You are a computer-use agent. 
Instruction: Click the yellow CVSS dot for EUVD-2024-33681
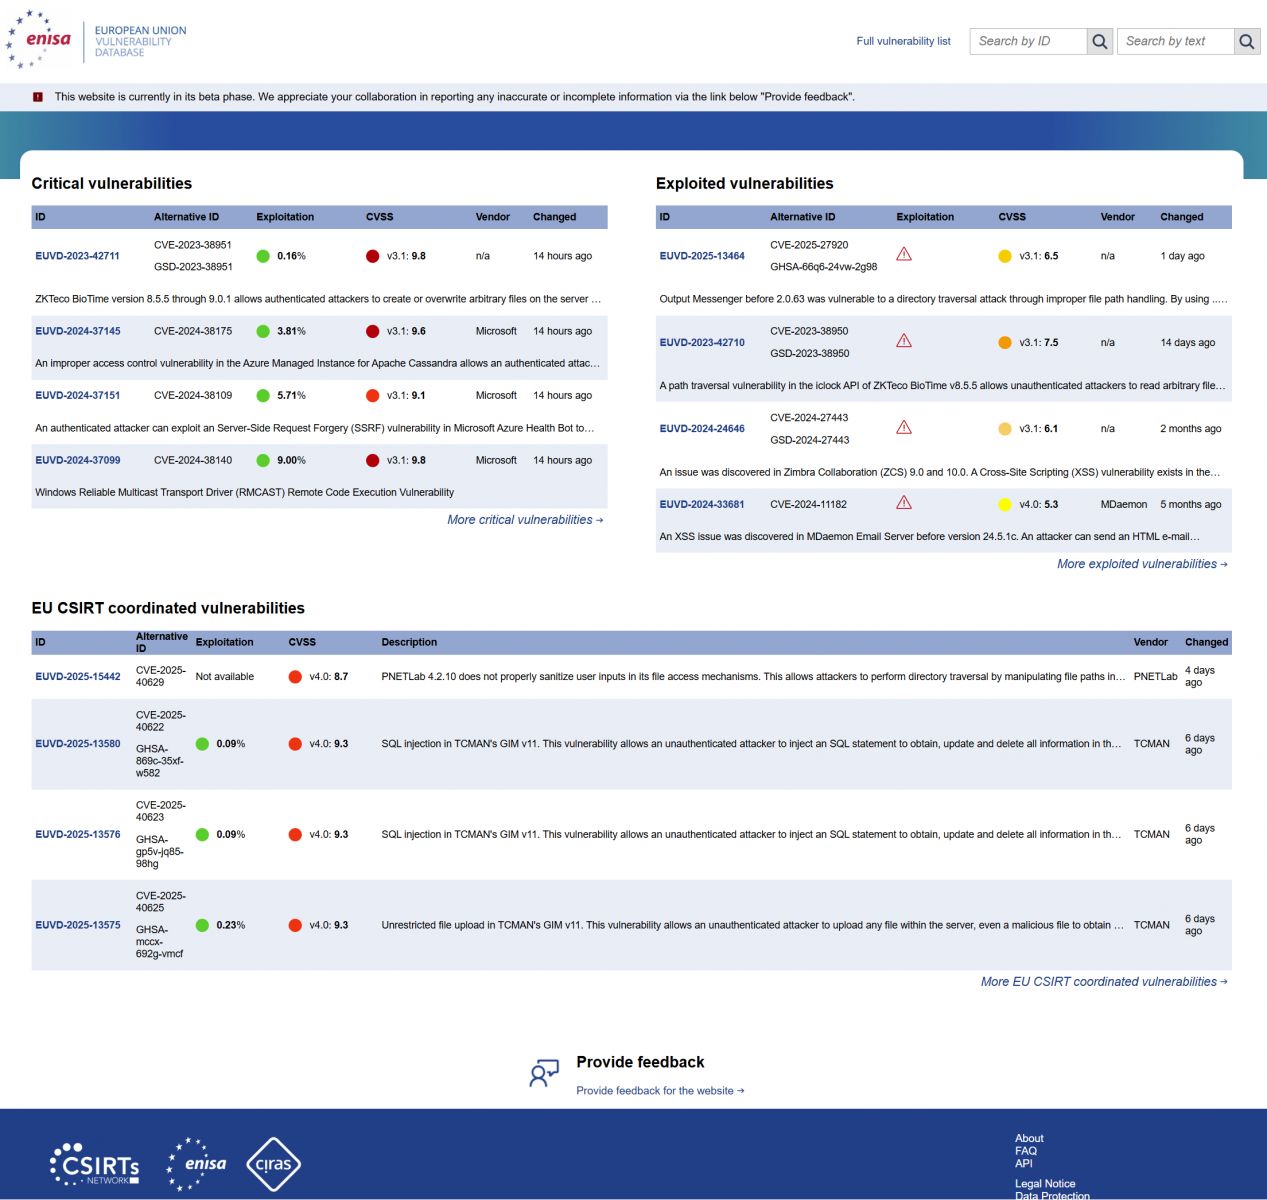[x=1005, y=505]
